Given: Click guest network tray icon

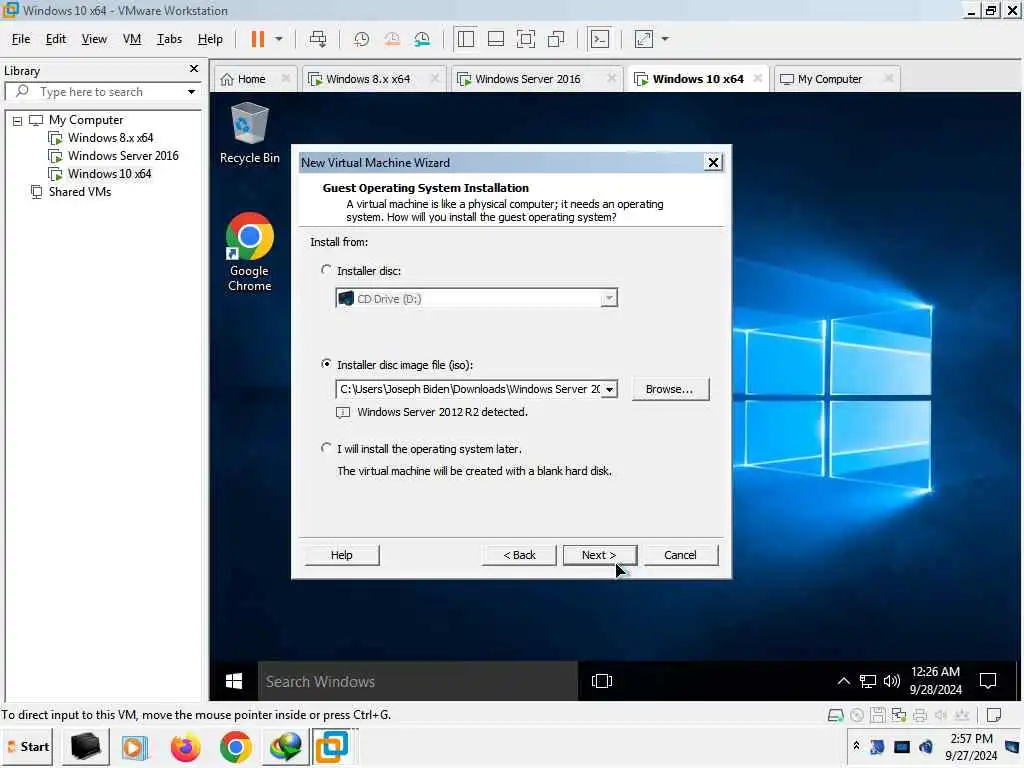Looking at the screenshot, I should 867,681.
